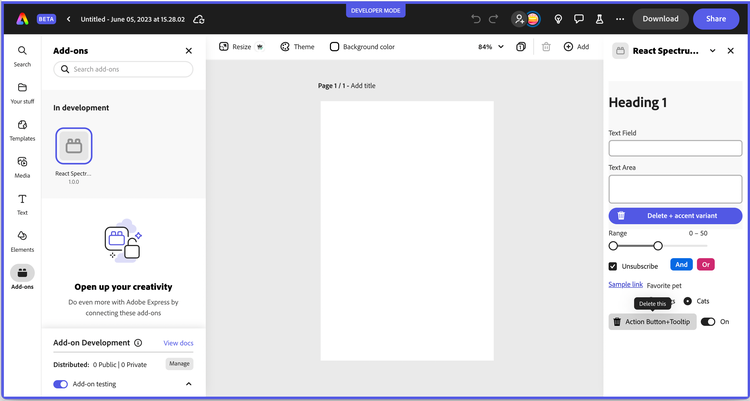Image resolution: width=750 pixels, height=401 pixels.
Task: Collapse the Add-on testing section
Action: [188, 384]
